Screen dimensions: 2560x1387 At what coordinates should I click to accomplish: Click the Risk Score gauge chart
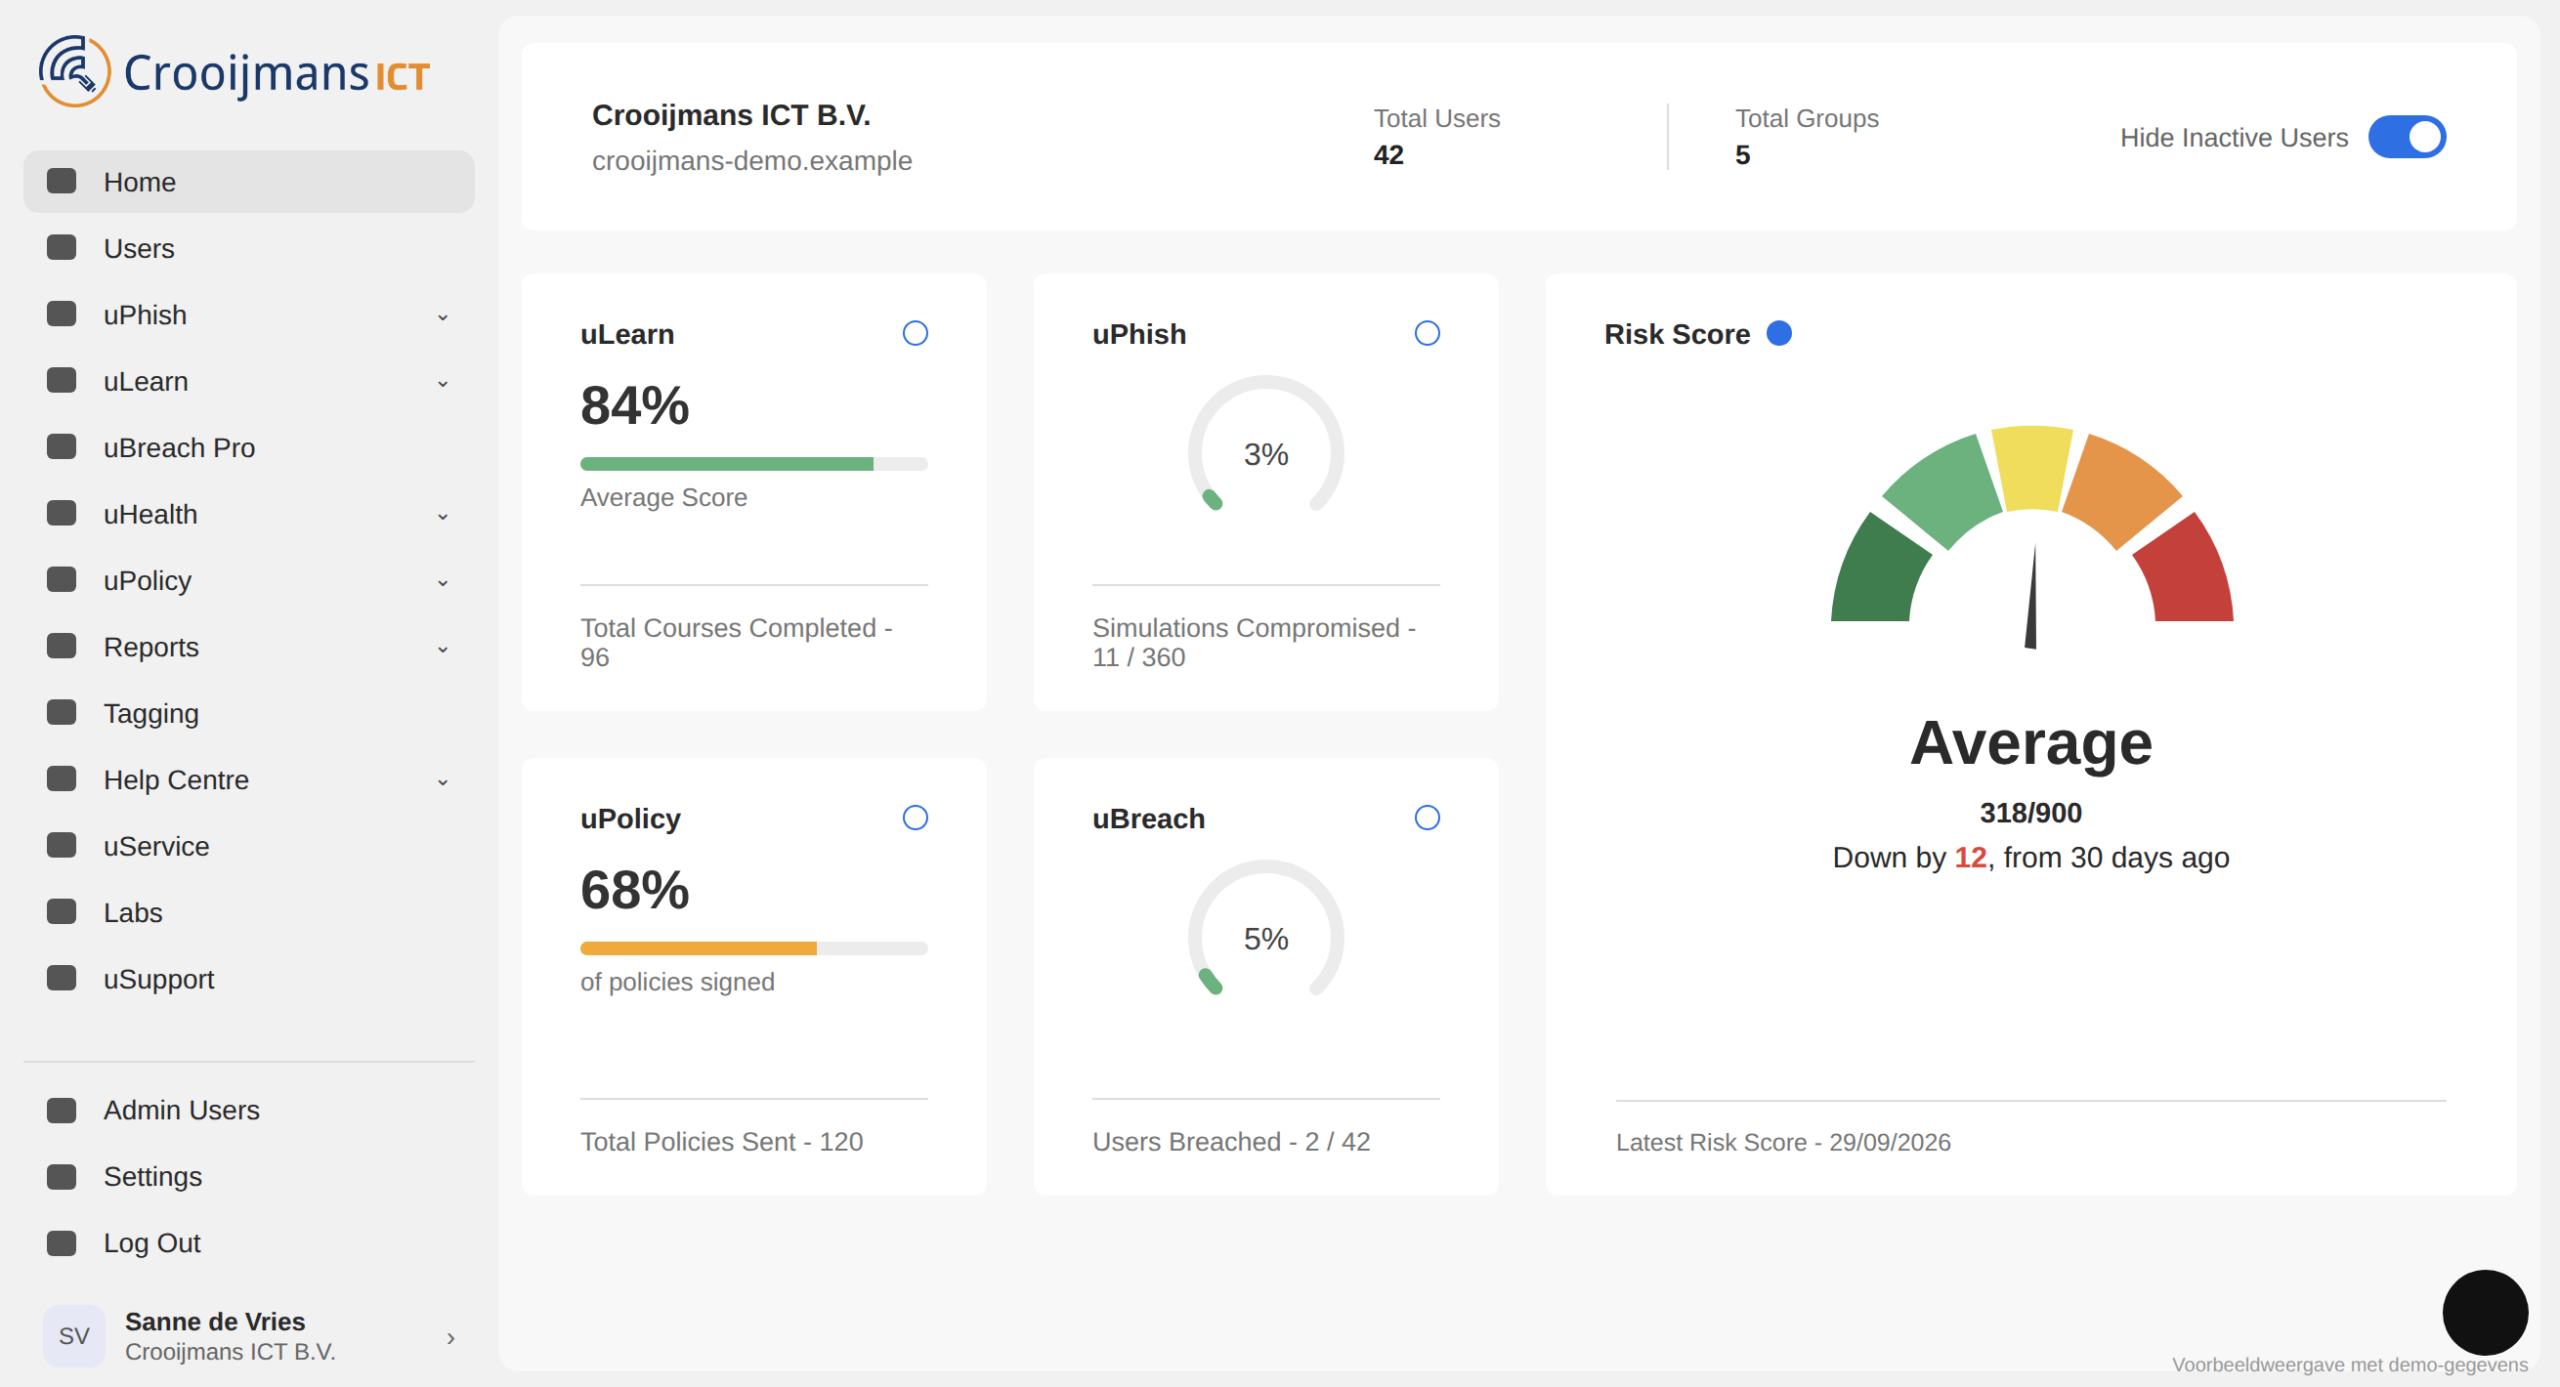tap(2031, 536)
